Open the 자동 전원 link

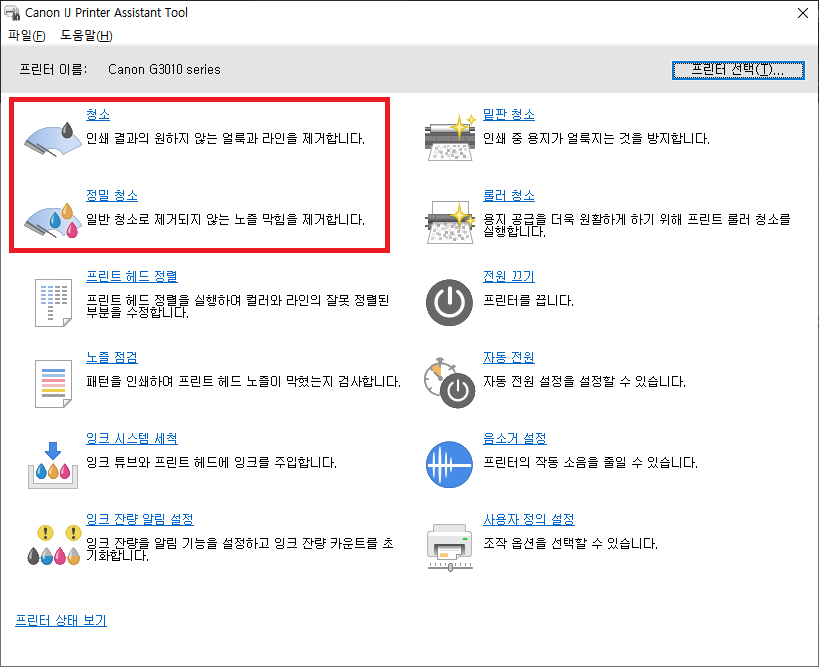[x=509, y=357]
